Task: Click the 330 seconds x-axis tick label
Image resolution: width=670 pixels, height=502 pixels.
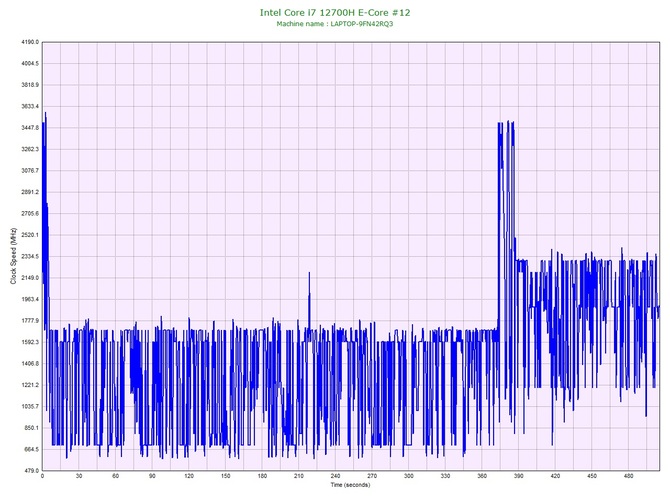Action: (x=445, y=476)
